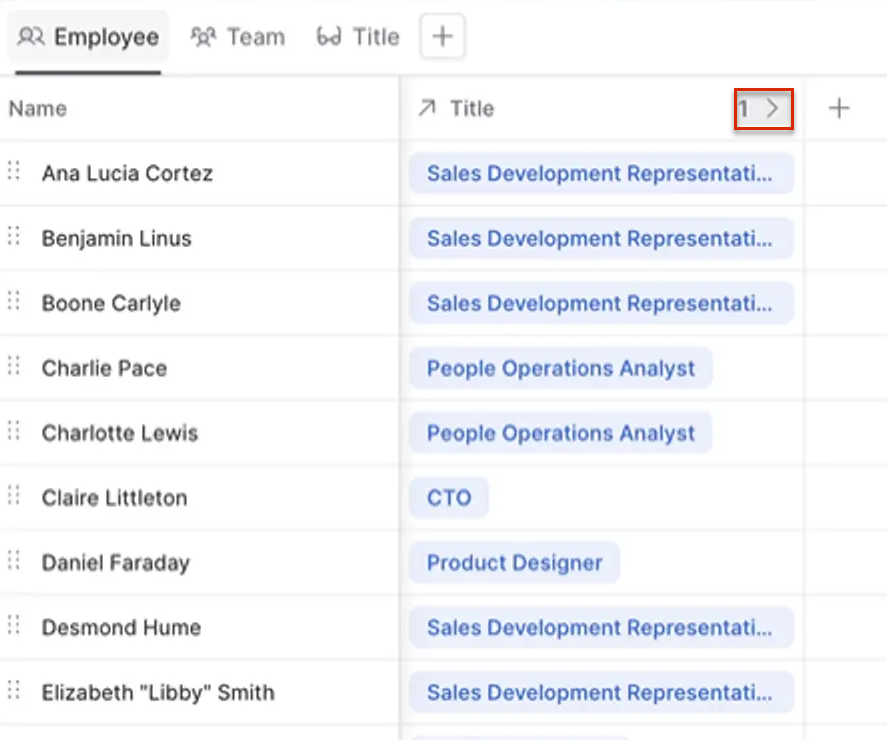
Task: Switch to the Title tab
Action: click(358, 37)
